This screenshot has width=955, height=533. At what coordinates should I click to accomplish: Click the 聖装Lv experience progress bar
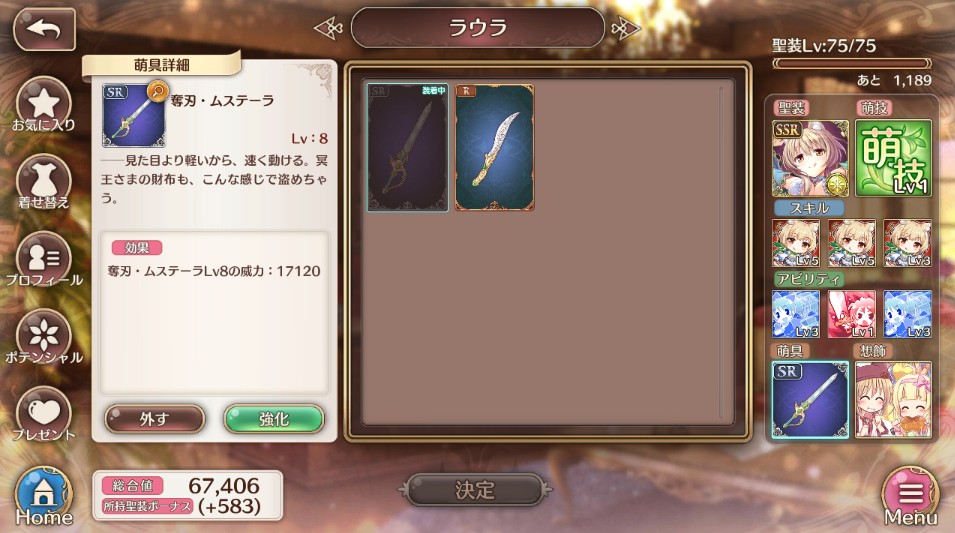tap(851, 63)
